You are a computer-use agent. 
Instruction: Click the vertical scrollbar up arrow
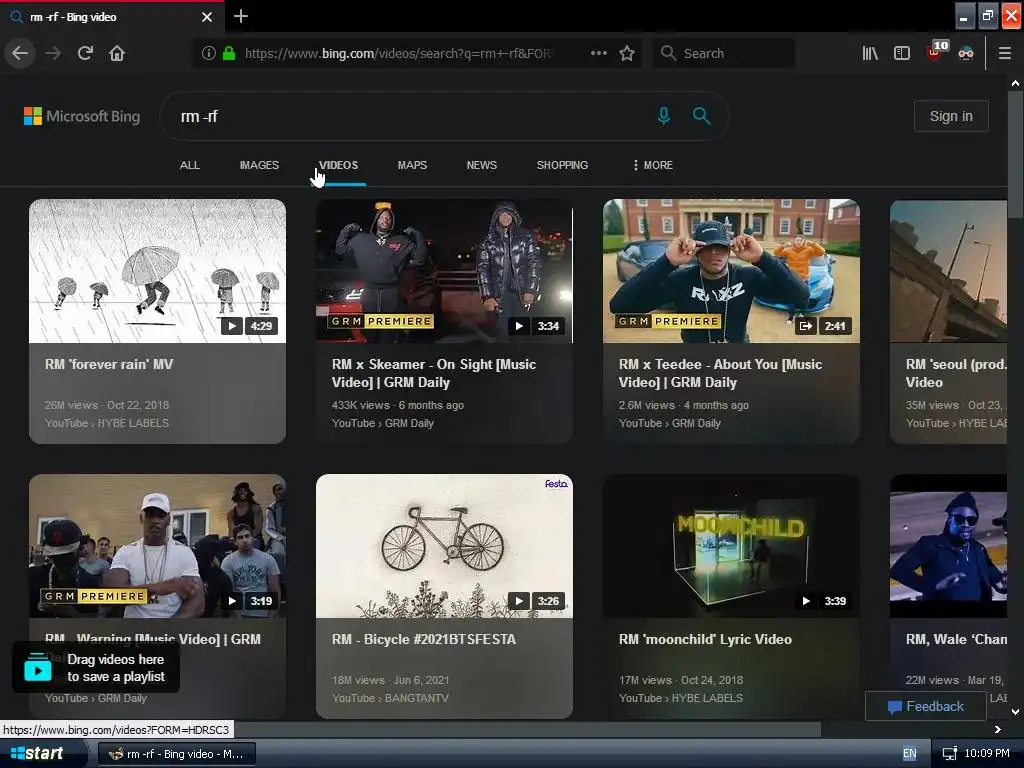(x=1016, y=83)
